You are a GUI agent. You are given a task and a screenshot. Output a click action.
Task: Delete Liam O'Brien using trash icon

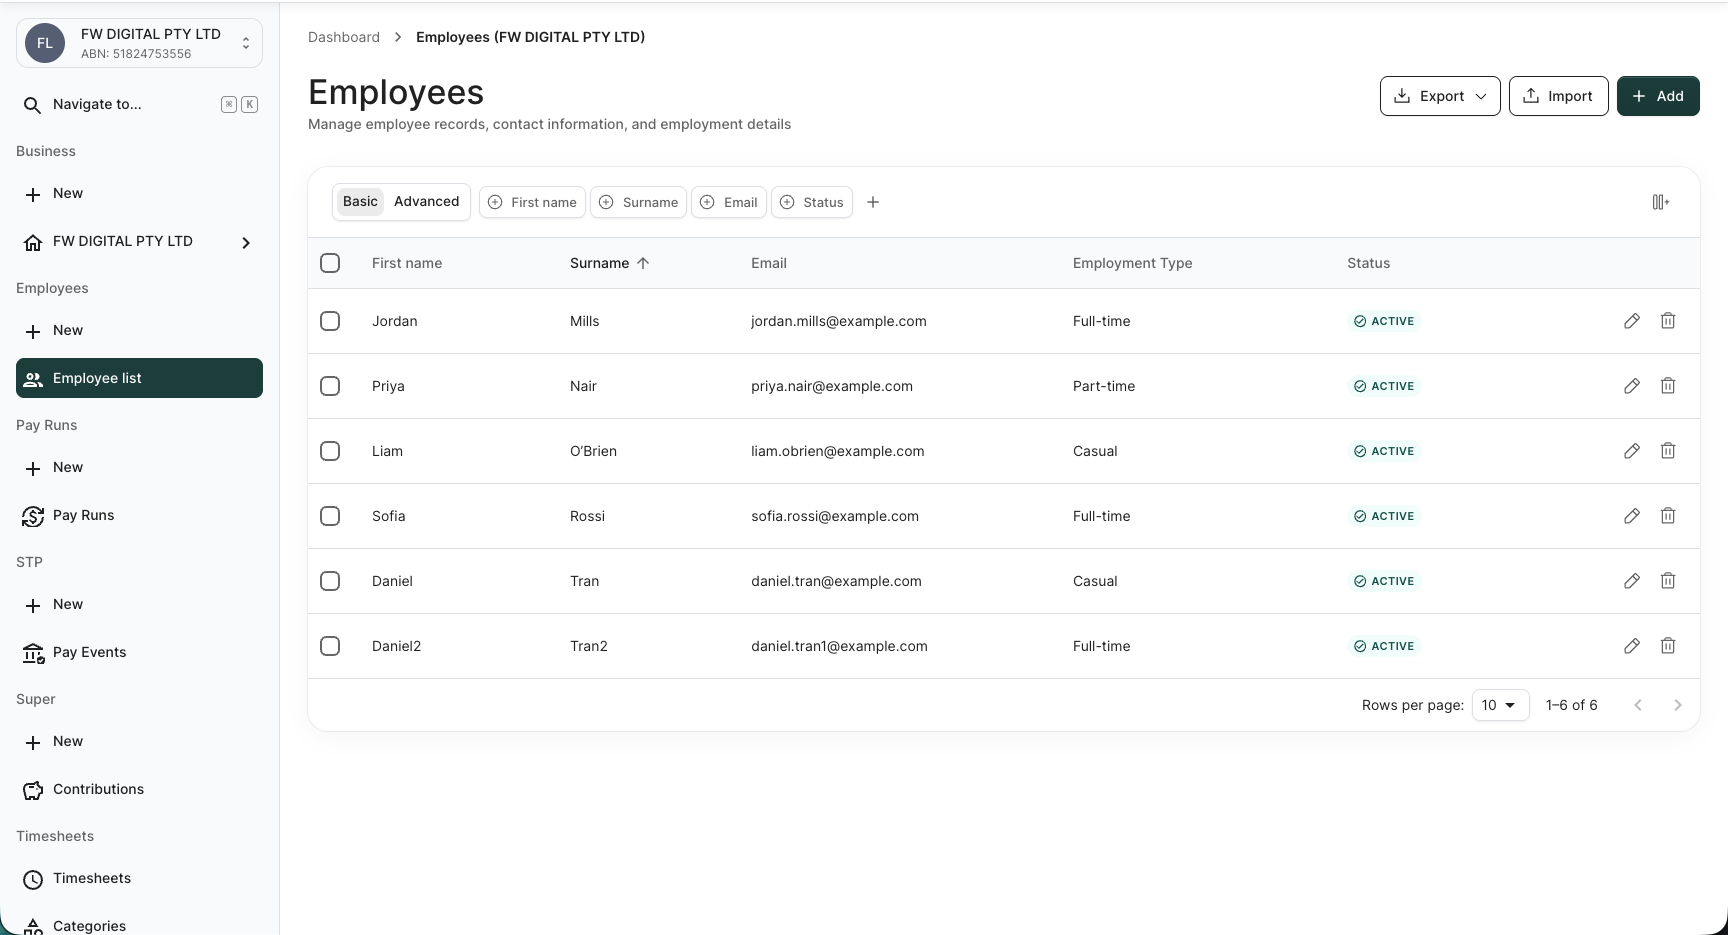click(1668, 451)
